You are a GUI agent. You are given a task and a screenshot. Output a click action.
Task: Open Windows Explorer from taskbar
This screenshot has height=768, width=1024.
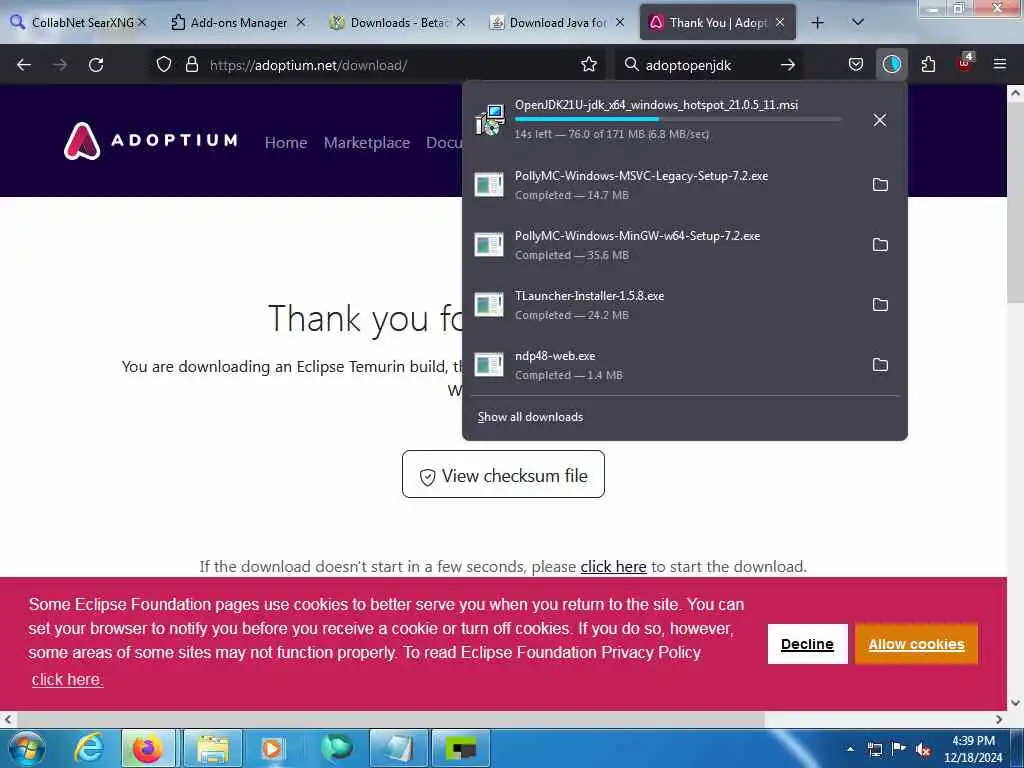(213, 748)
